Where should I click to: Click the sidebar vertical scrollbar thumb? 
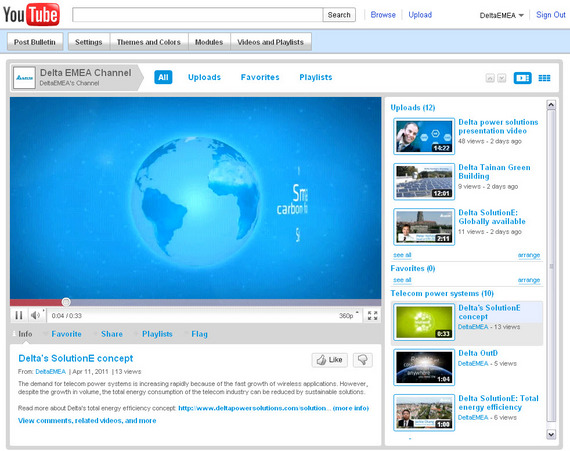(x=551, y=266)
